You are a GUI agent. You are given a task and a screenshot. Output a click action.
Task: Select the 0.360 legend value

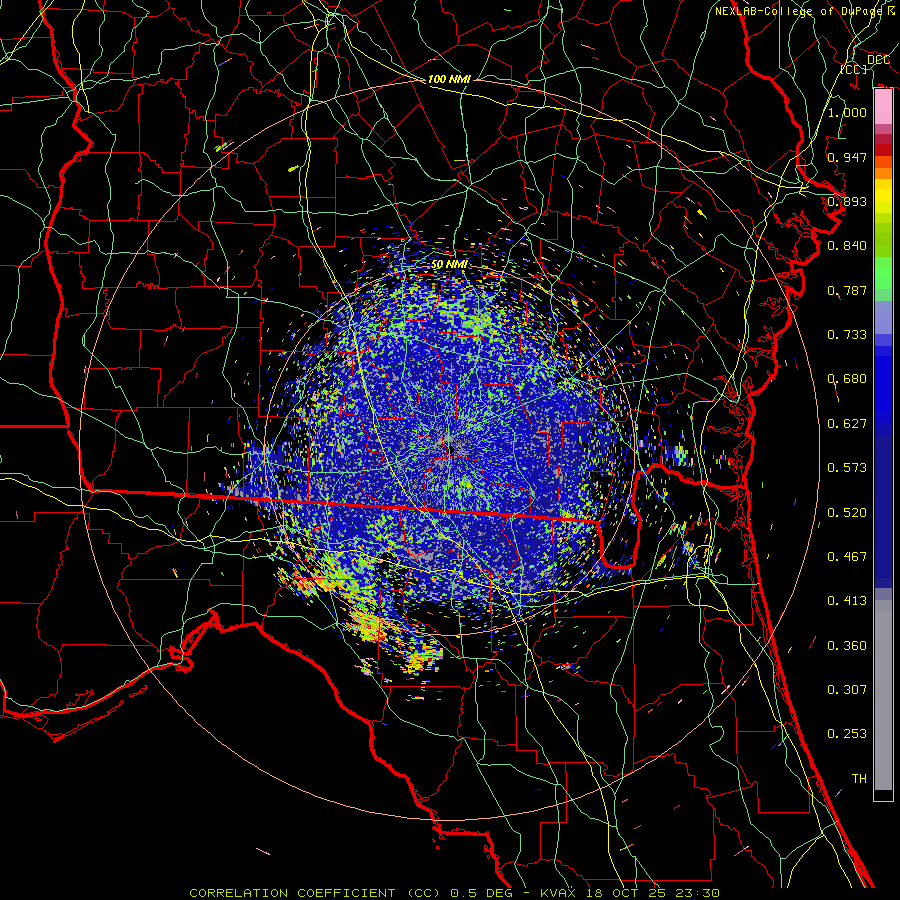click(x=847, y=646)
